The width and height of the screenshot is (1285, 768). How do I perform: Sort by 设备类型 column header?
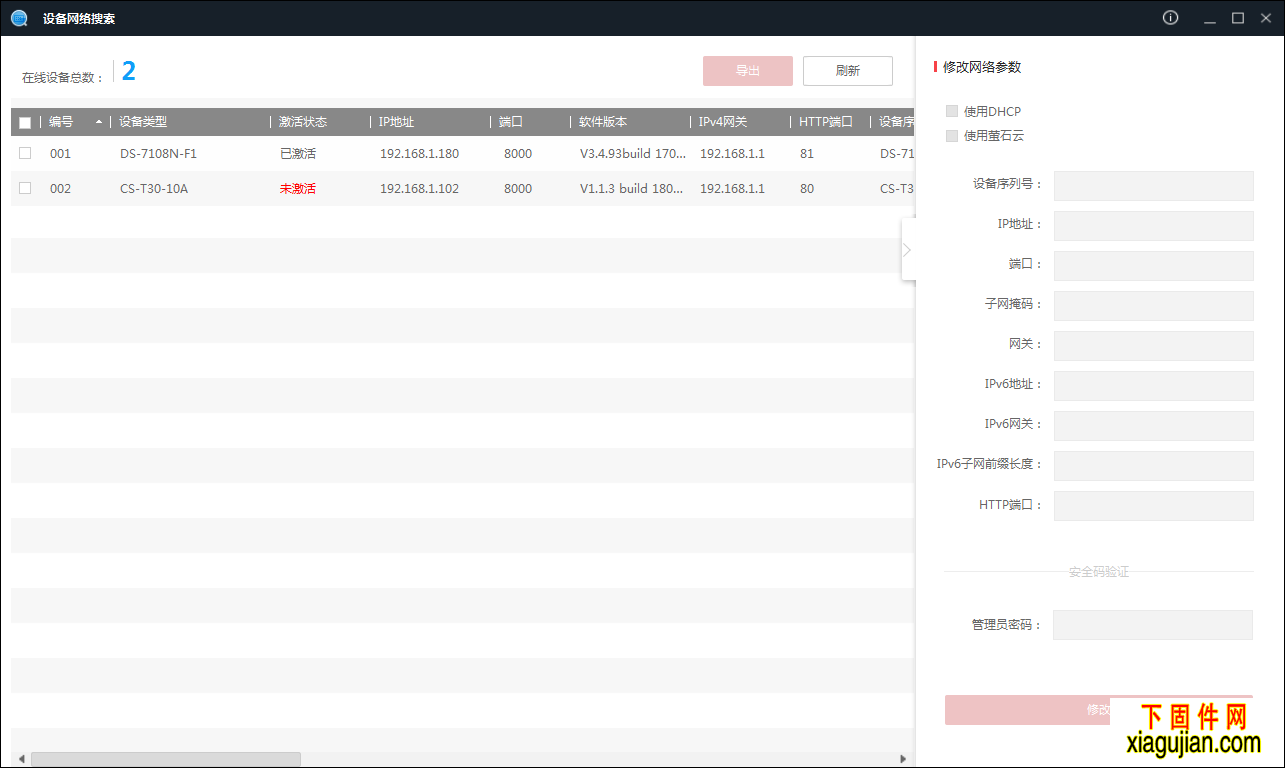143,122
